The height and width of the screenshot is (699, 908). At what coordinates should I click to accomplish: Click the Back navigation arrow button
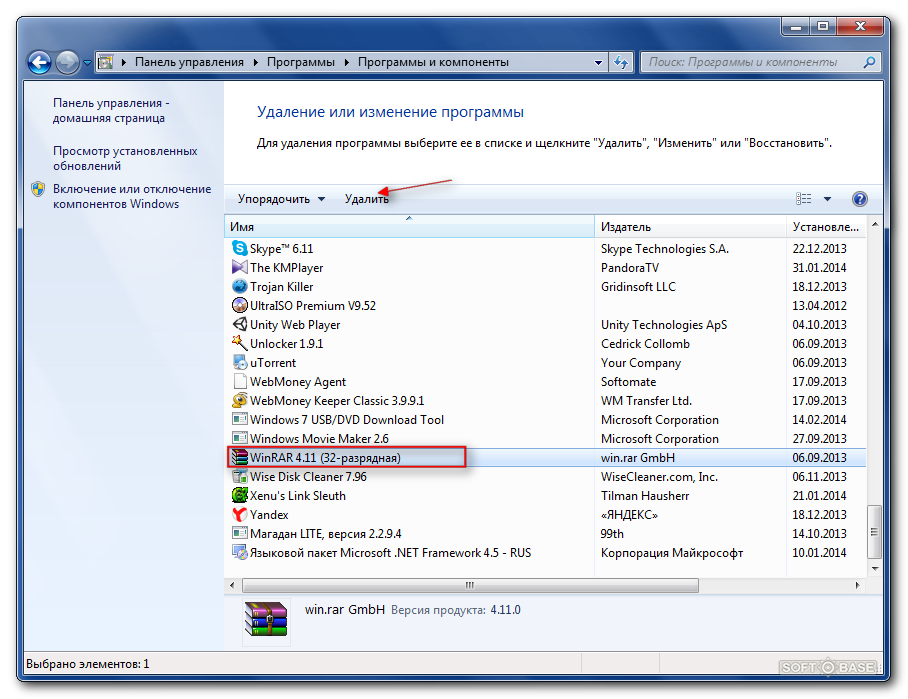[39, 62]
